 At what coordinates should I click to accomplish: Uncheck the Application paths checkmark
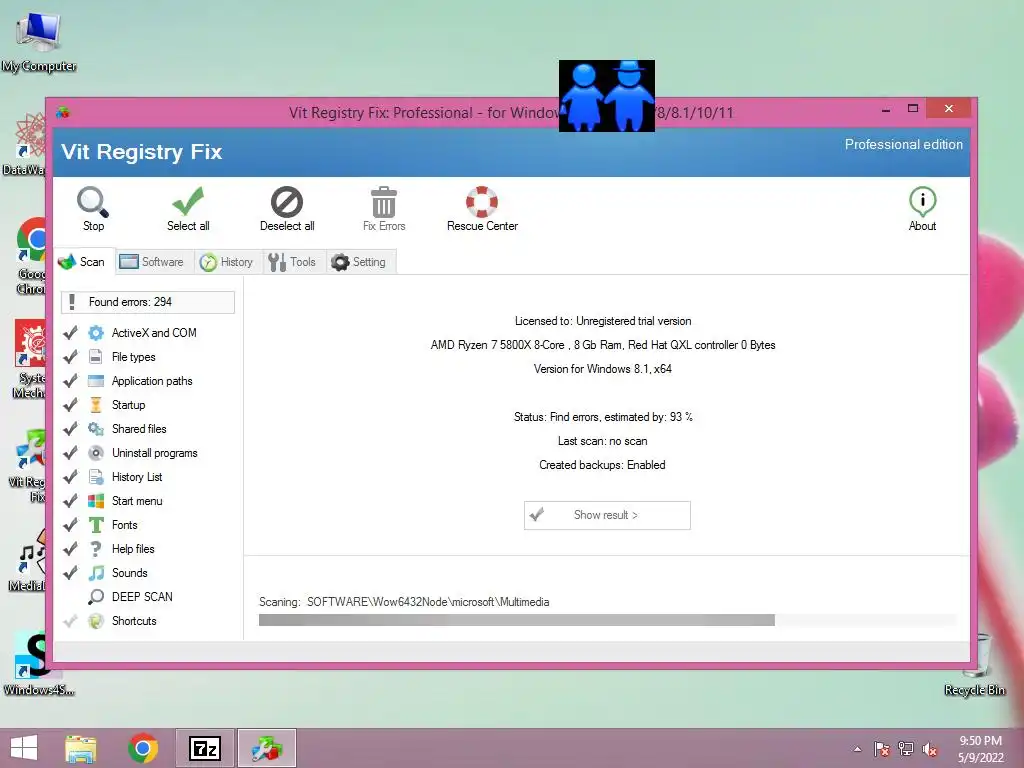pyautogui.click(x=70, y=381)
